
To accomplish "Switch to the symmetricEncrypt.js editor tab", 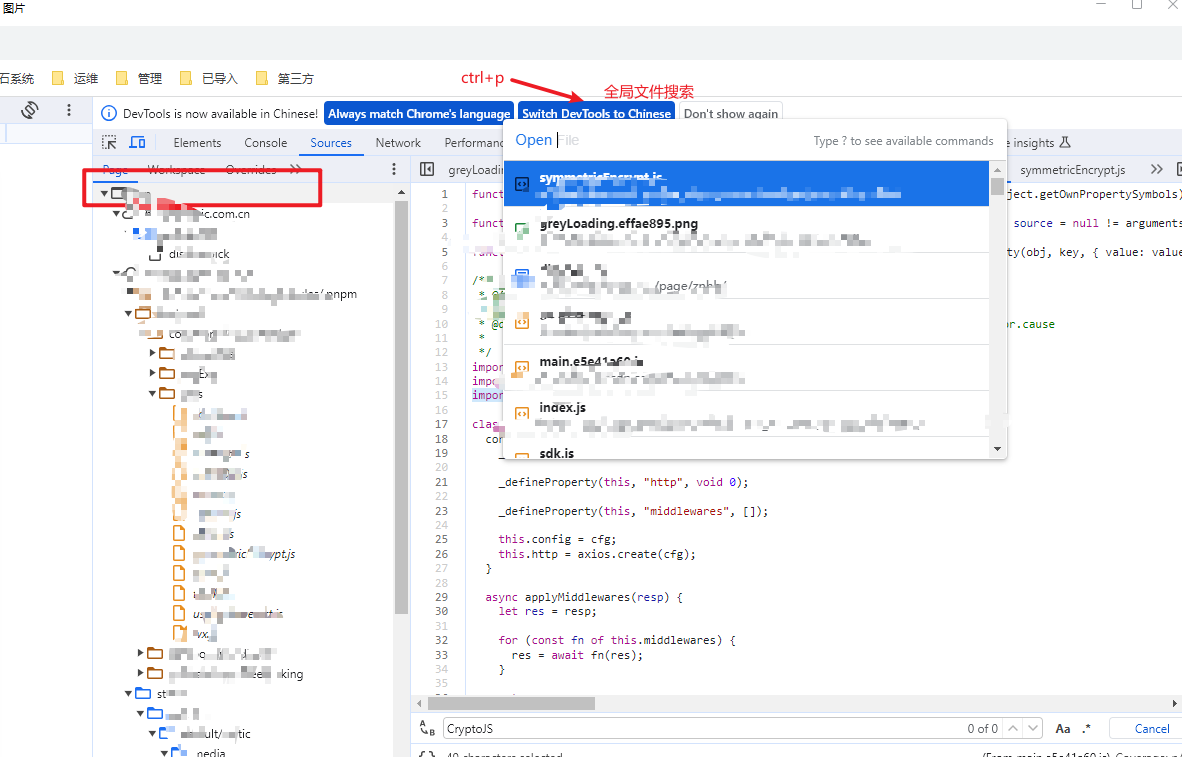I will coord(1072,170).
